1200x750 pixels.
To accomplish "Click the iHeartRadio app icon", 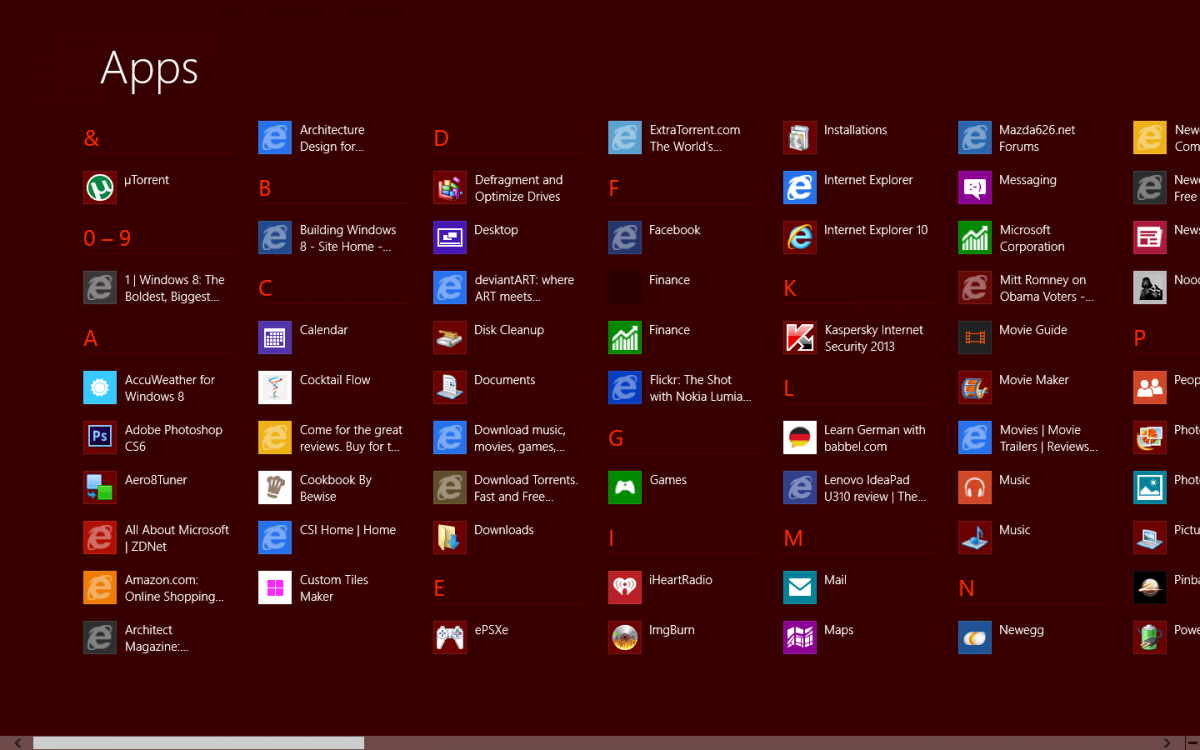I will coord(625,588).
